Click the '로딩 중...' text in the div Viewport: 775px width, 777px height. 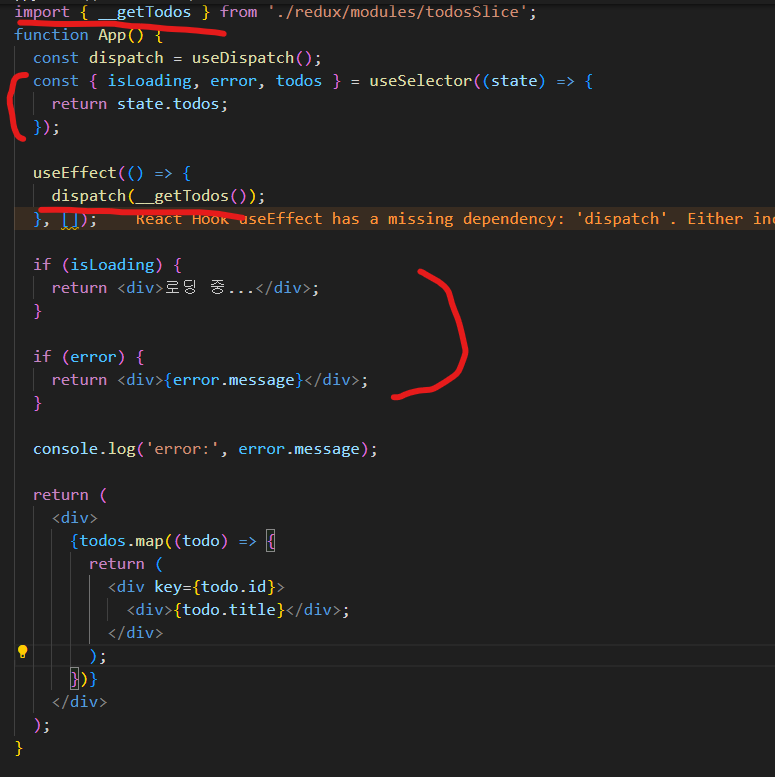209,288
